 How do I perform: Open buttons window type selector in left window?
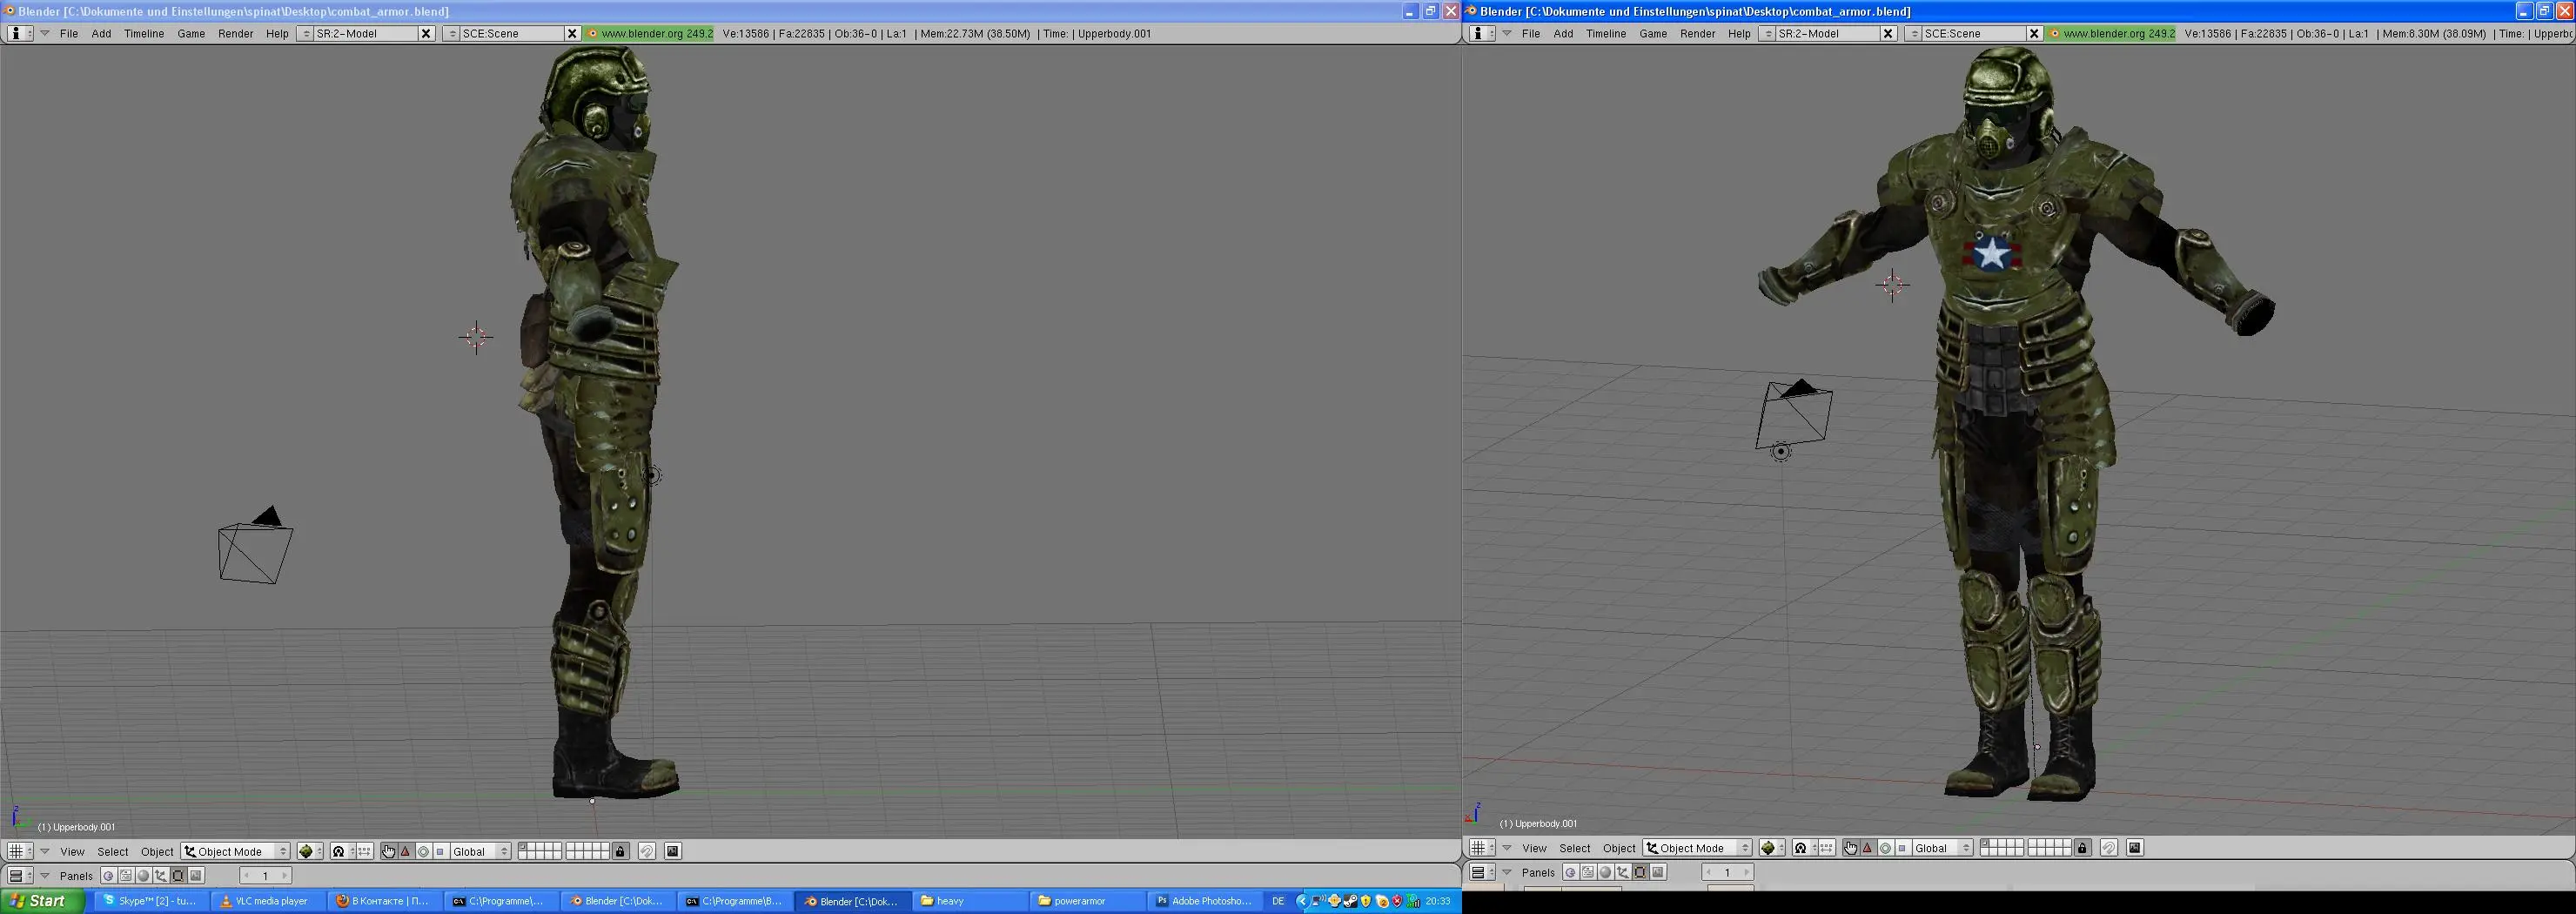click(x=20, y=876)
